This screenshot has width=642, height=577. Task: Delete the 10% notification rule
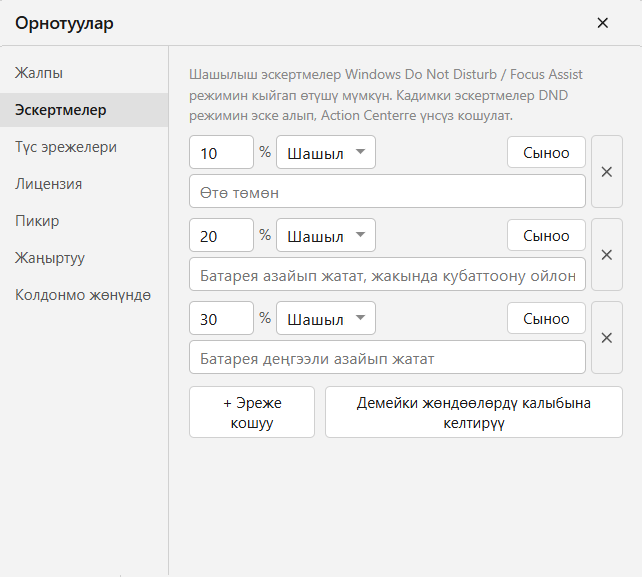tap(607, 172)
